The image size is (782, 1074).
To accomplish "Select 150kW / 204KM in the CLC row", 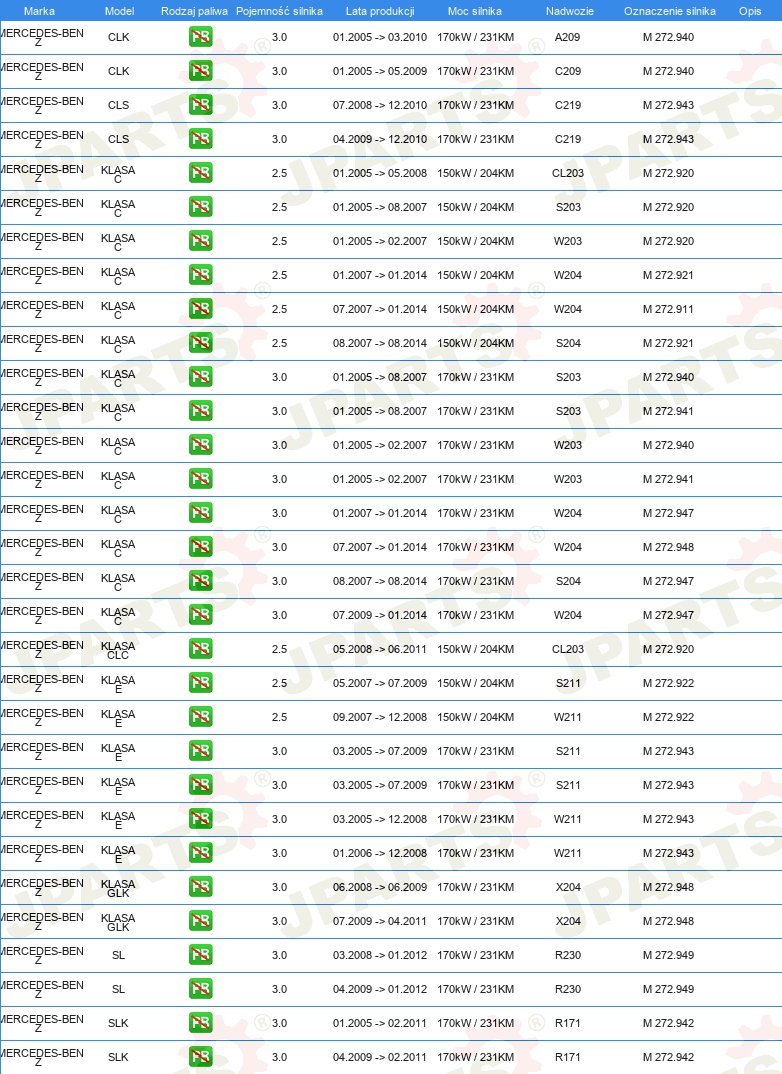I will point(475,649).
